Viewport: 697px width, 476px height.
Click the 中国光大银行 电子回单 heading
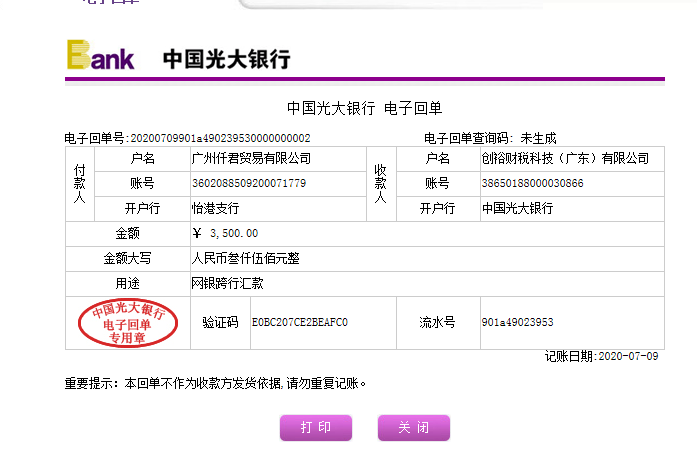pyautogui.click(x=365, y=108)
